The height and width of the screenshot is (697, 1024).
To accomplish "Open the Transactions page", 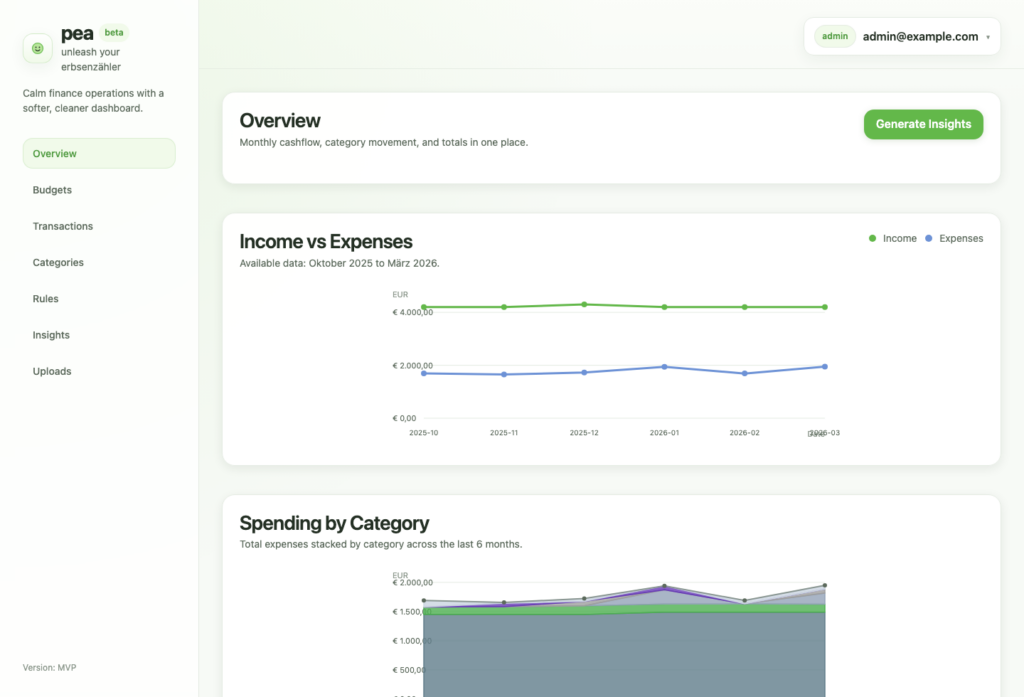I will (x=62, y=226).
